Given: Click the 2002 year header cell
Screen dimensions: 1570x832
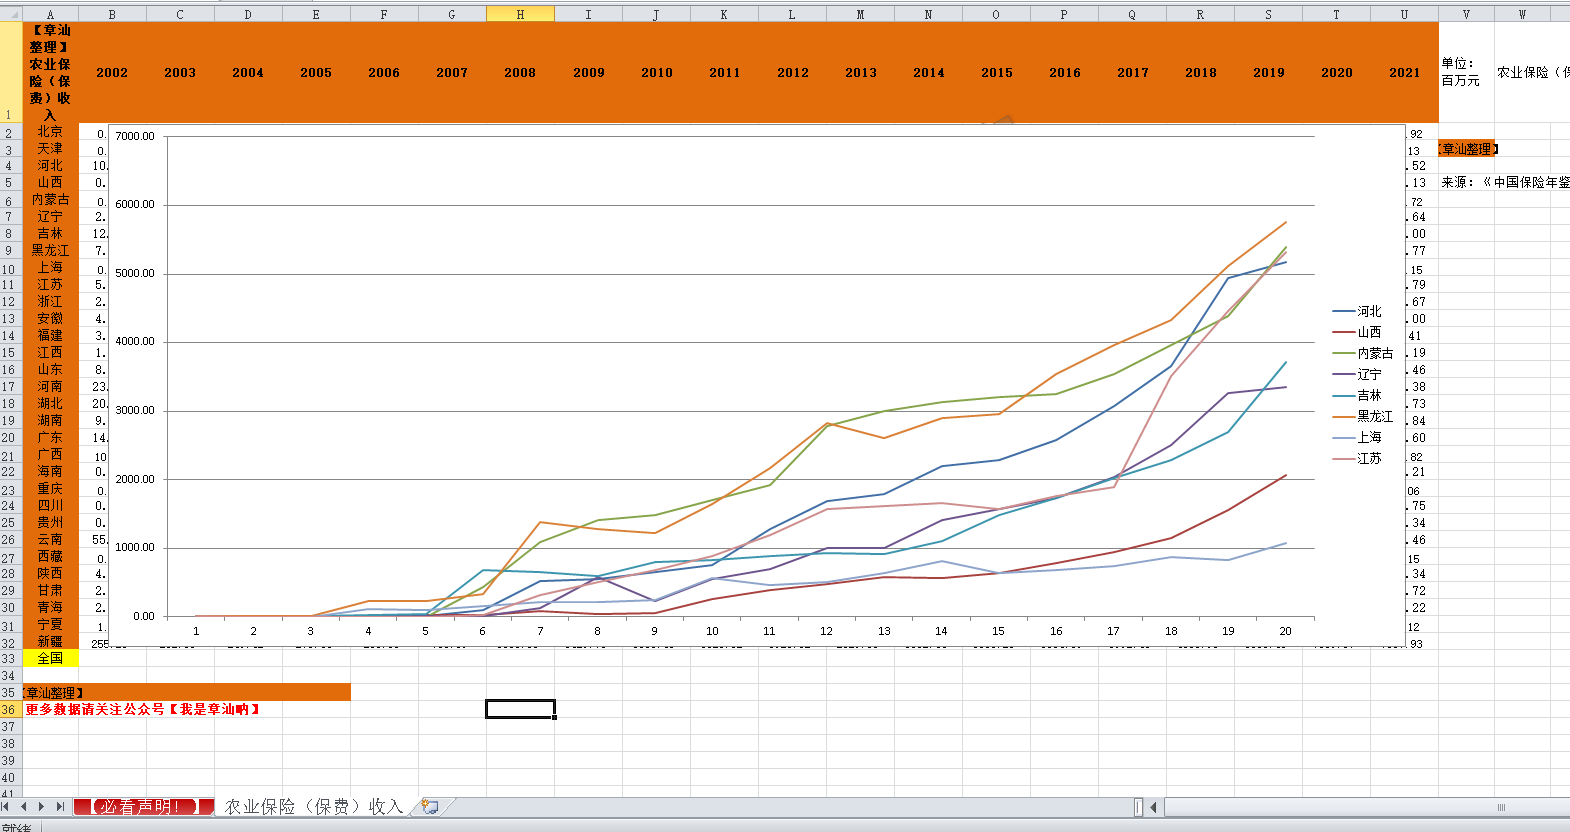Looking at the screenshot, I should point(112,73).
